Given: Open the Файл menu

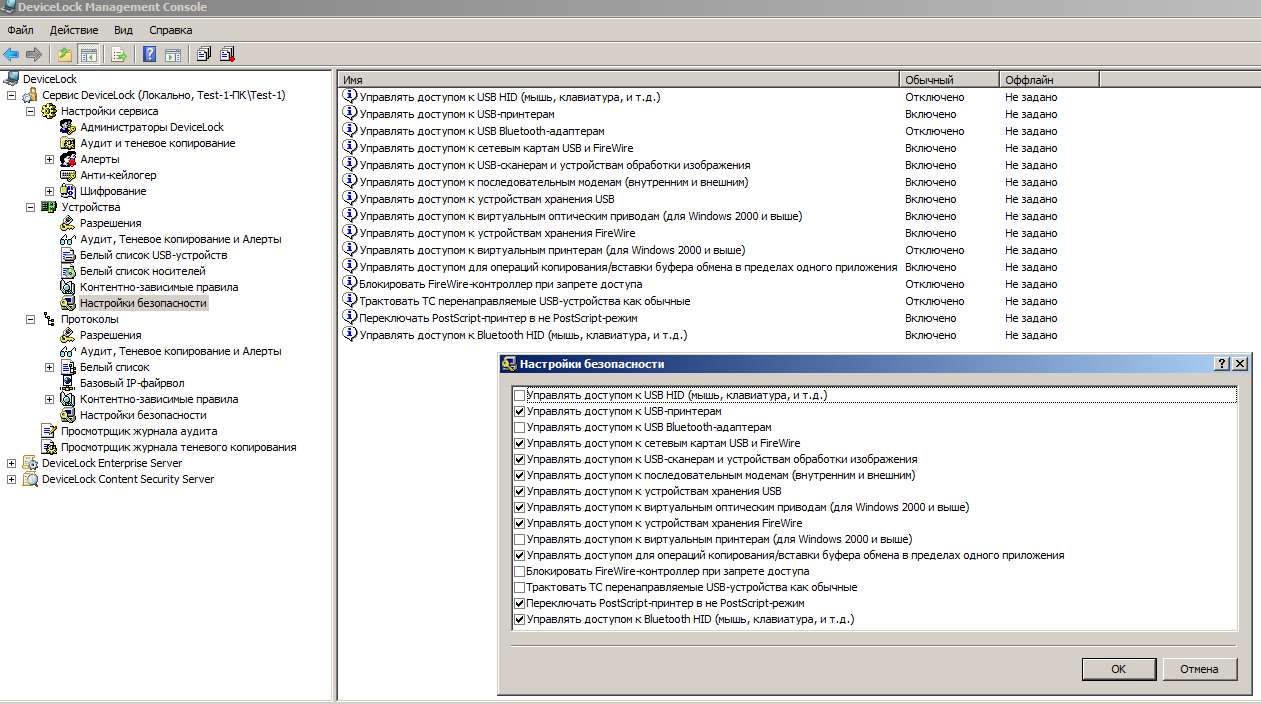Looking at the screenshot, I should tap(20, 31).
